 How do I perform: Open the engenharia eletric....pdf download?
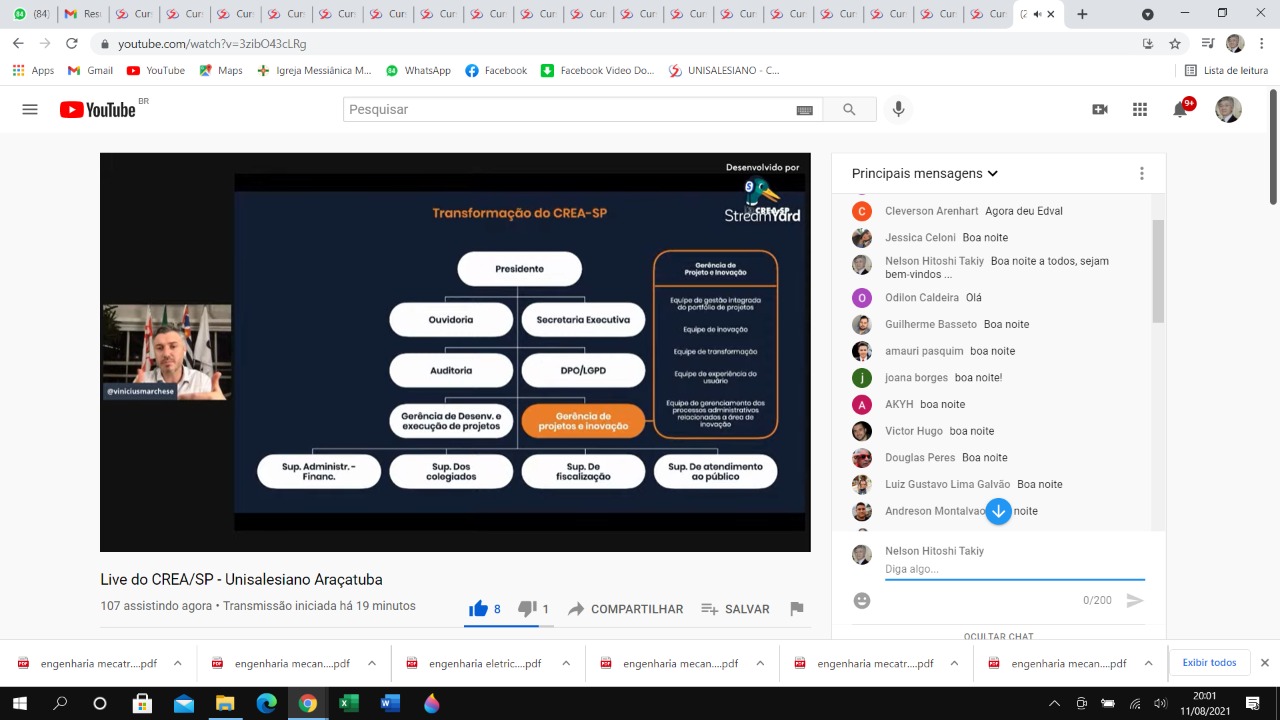(475, 663)
